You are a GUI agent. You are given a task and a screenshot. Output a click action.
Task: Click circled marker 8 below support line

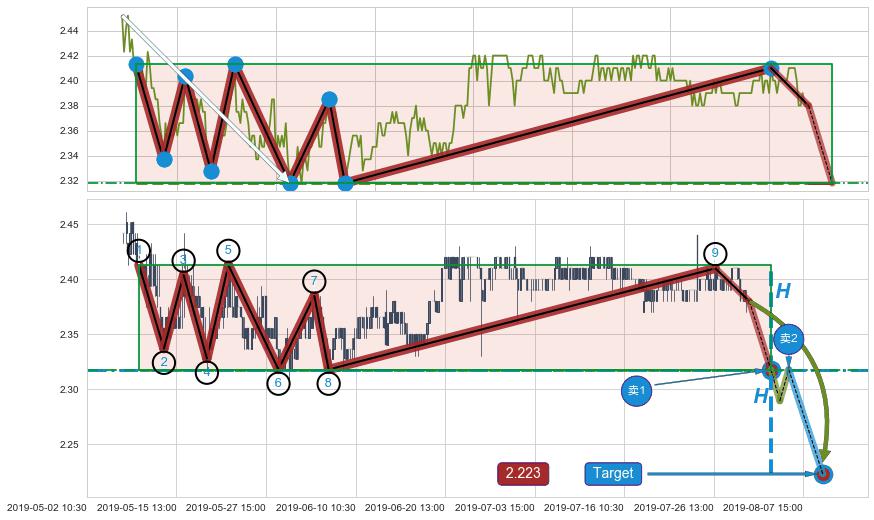(x=329, y=382)
